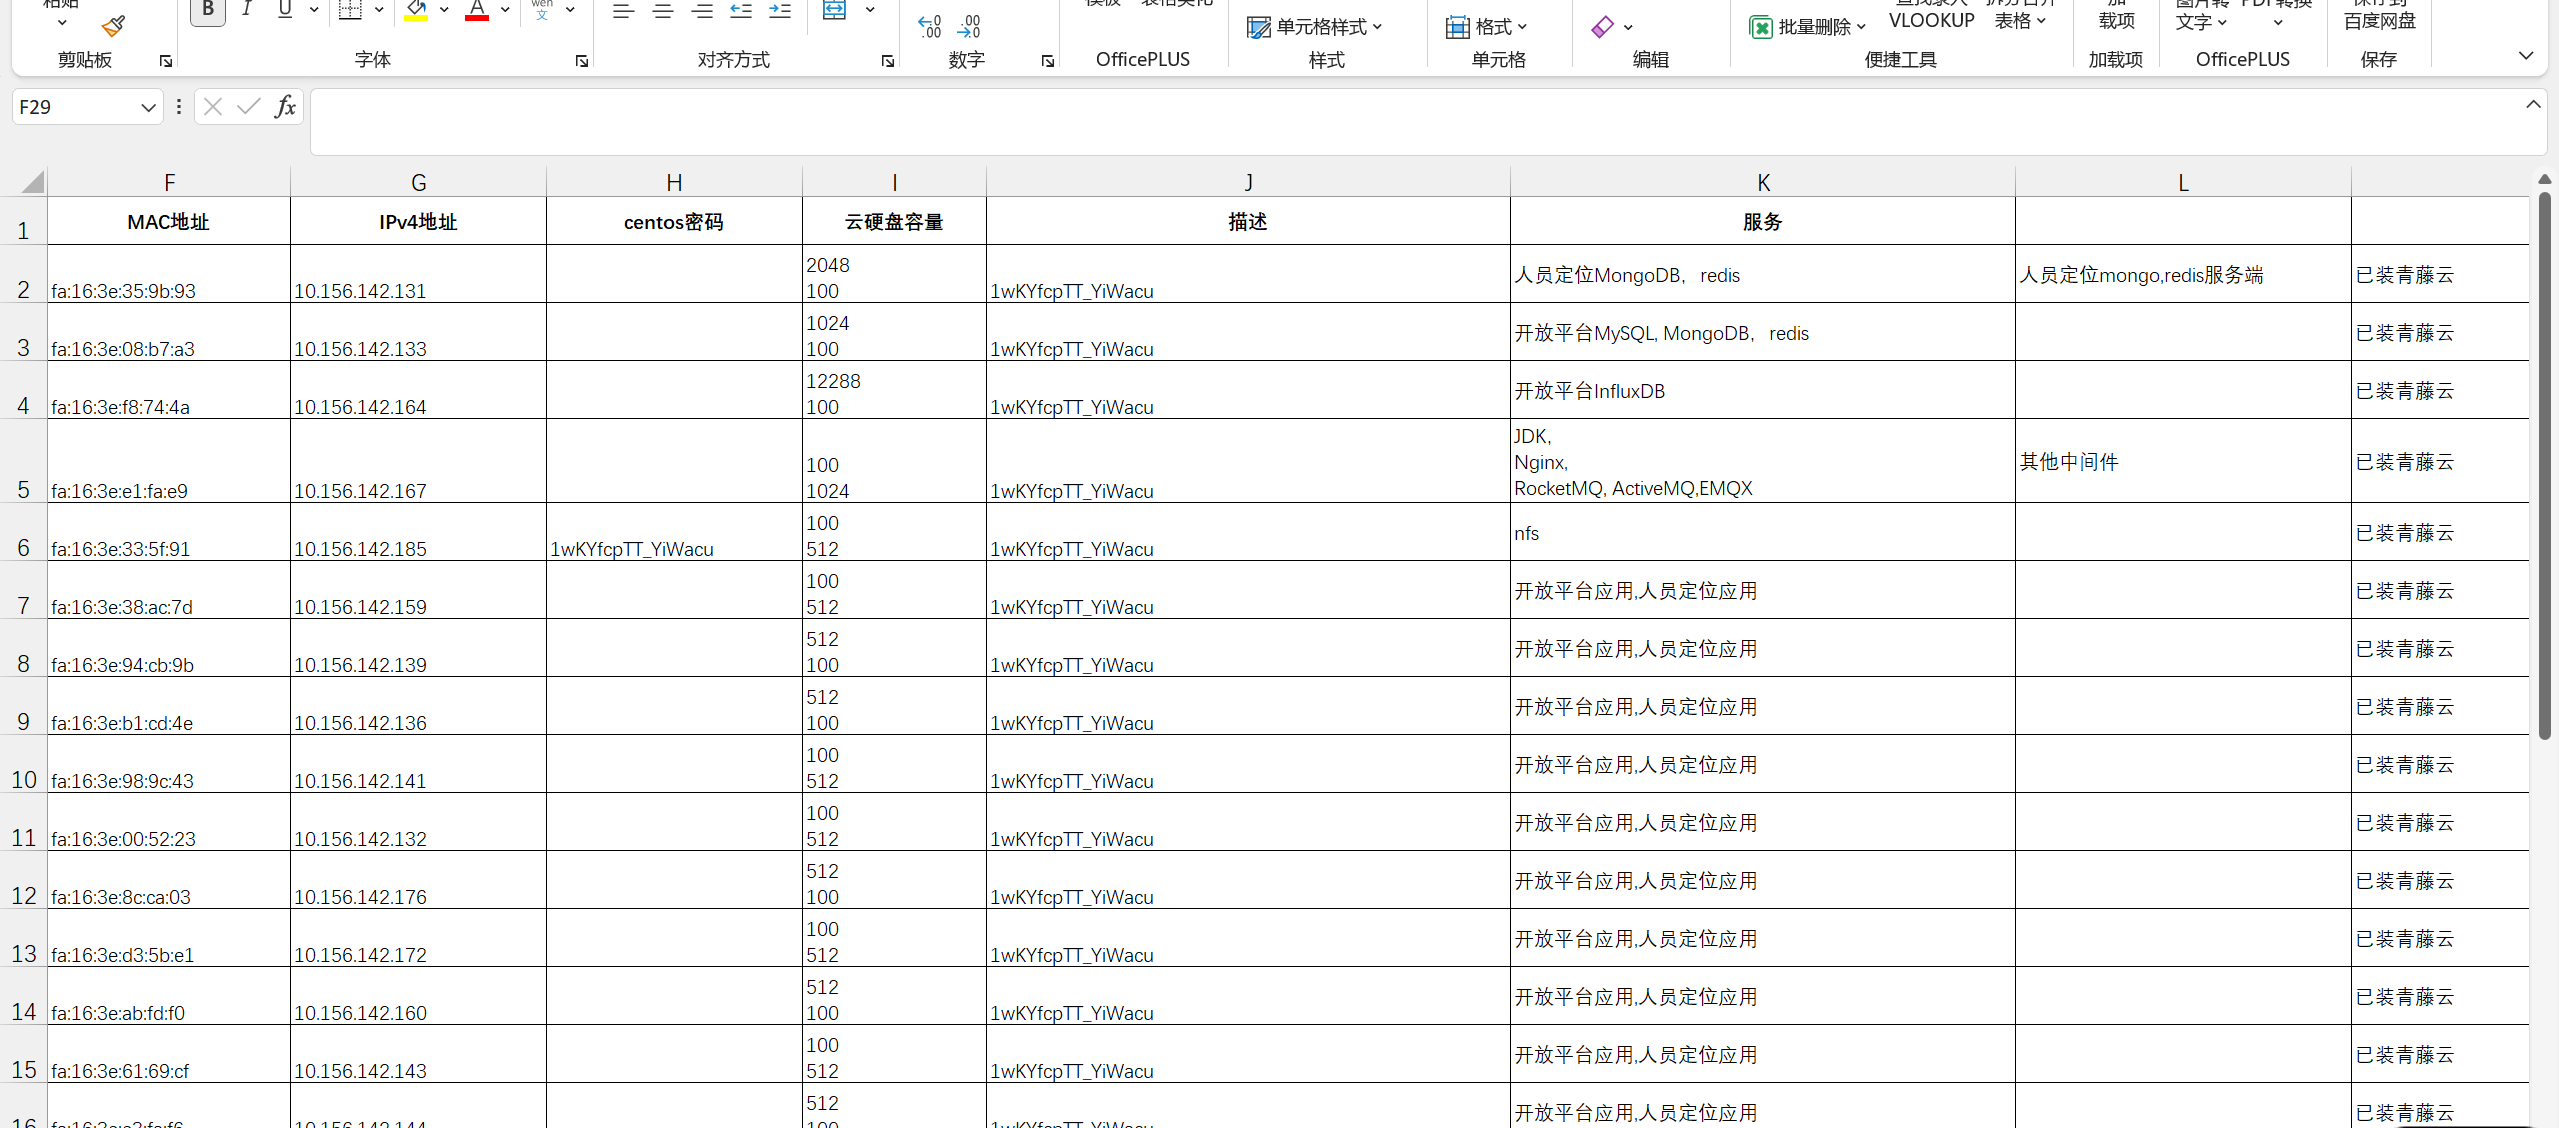This screenshot has width=2559, height=1128.
Task: Toggle Italic formatting
Action: (246, 10)
